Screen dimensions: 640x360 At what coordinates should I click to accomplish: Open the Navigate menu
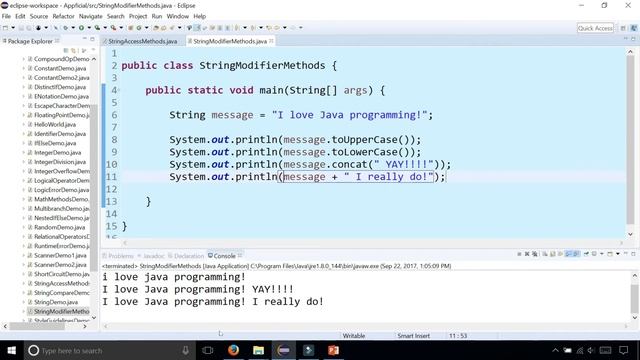pyautogui.click(x=91, y=16)
